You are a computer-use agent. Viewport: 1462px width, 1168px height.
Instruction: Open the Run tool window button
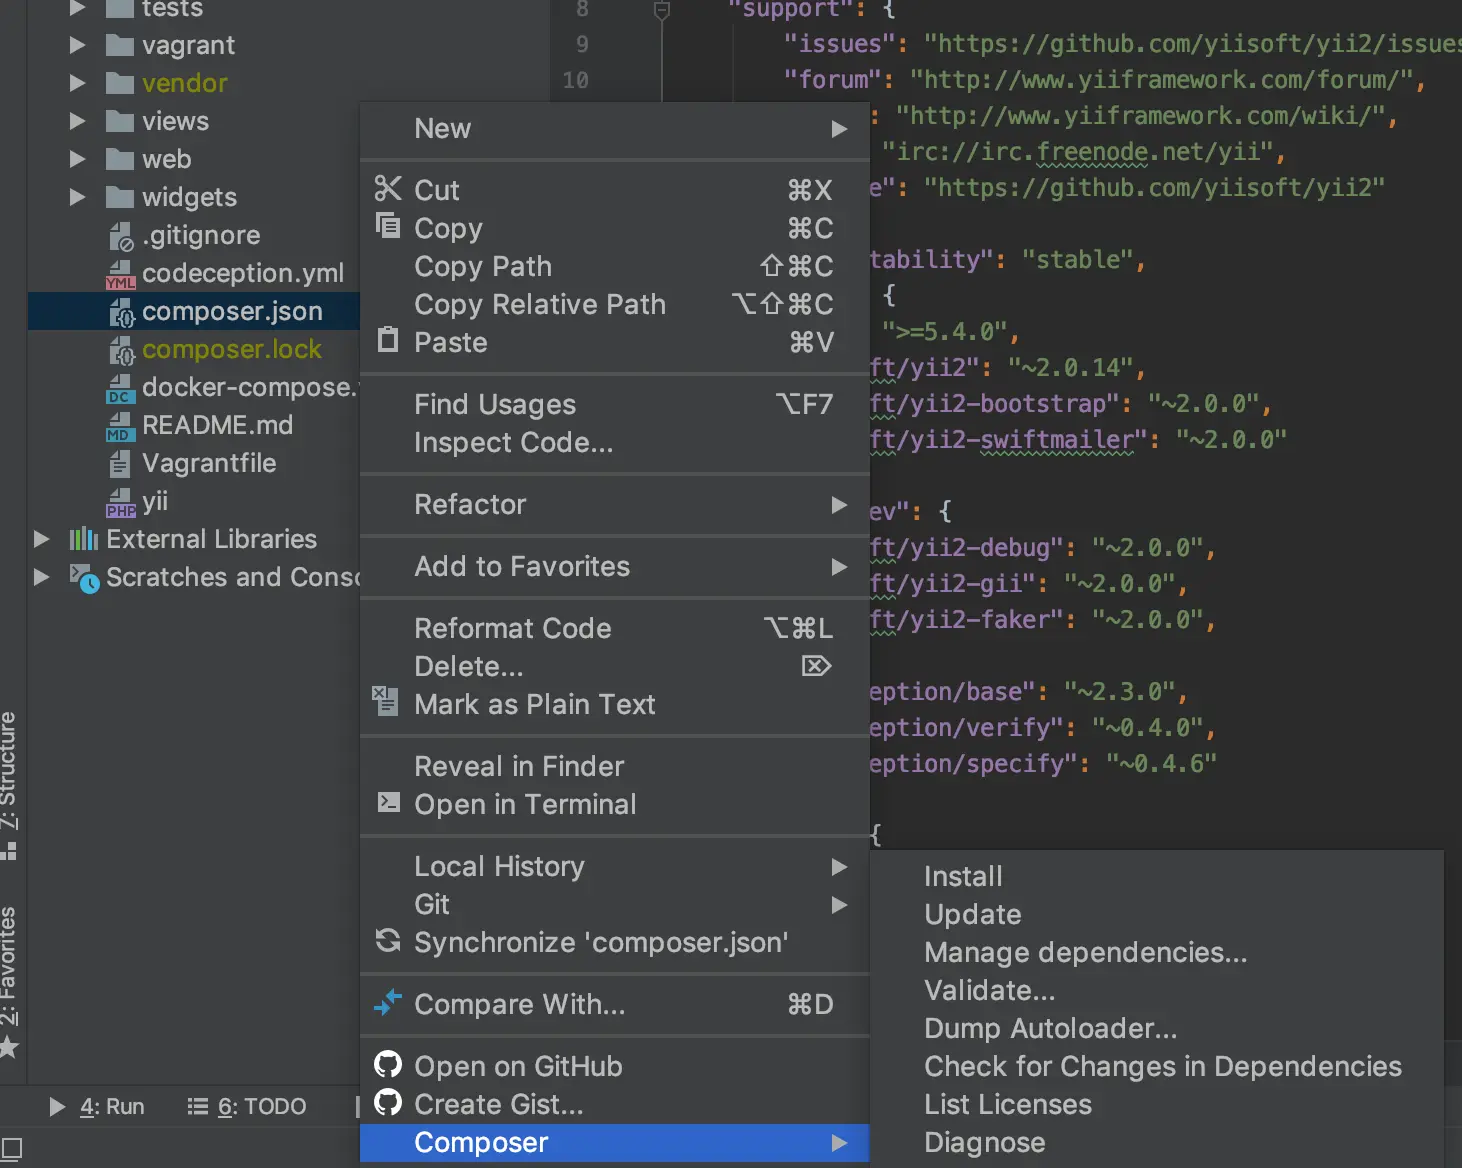tap(98, 1107)
